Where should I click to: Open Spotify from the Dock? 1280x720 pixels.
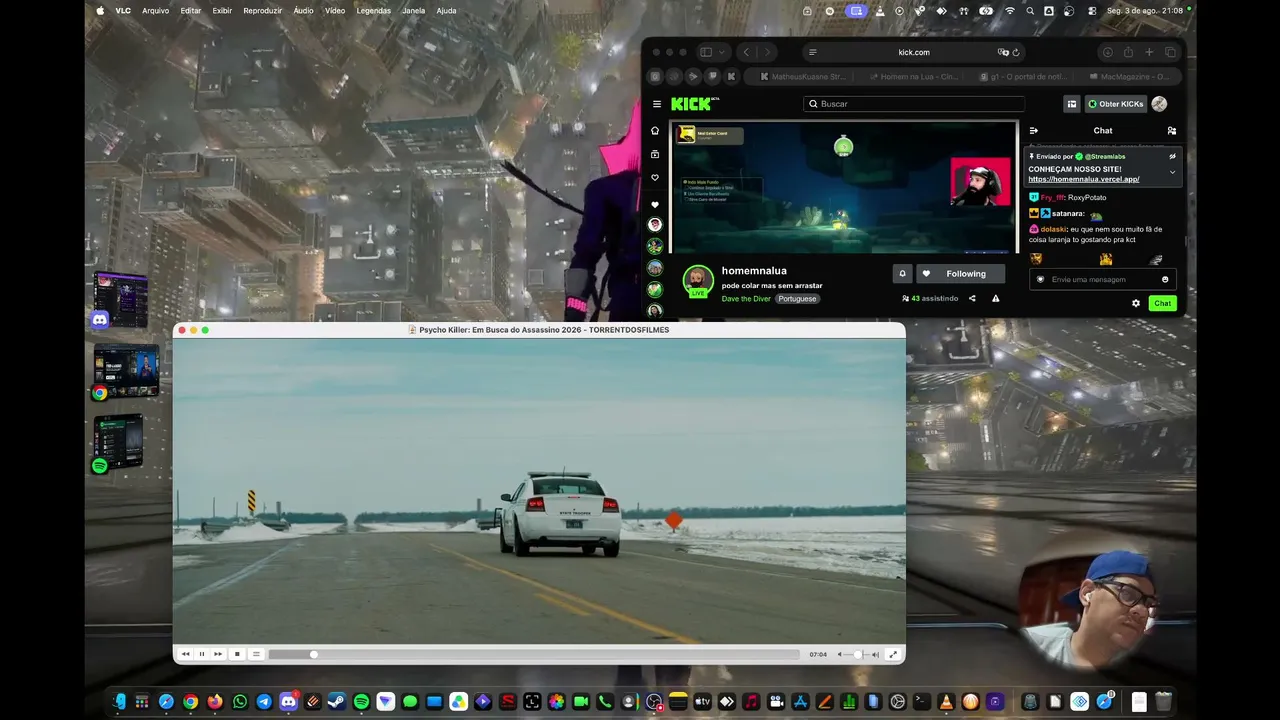[x=361, y=702]
